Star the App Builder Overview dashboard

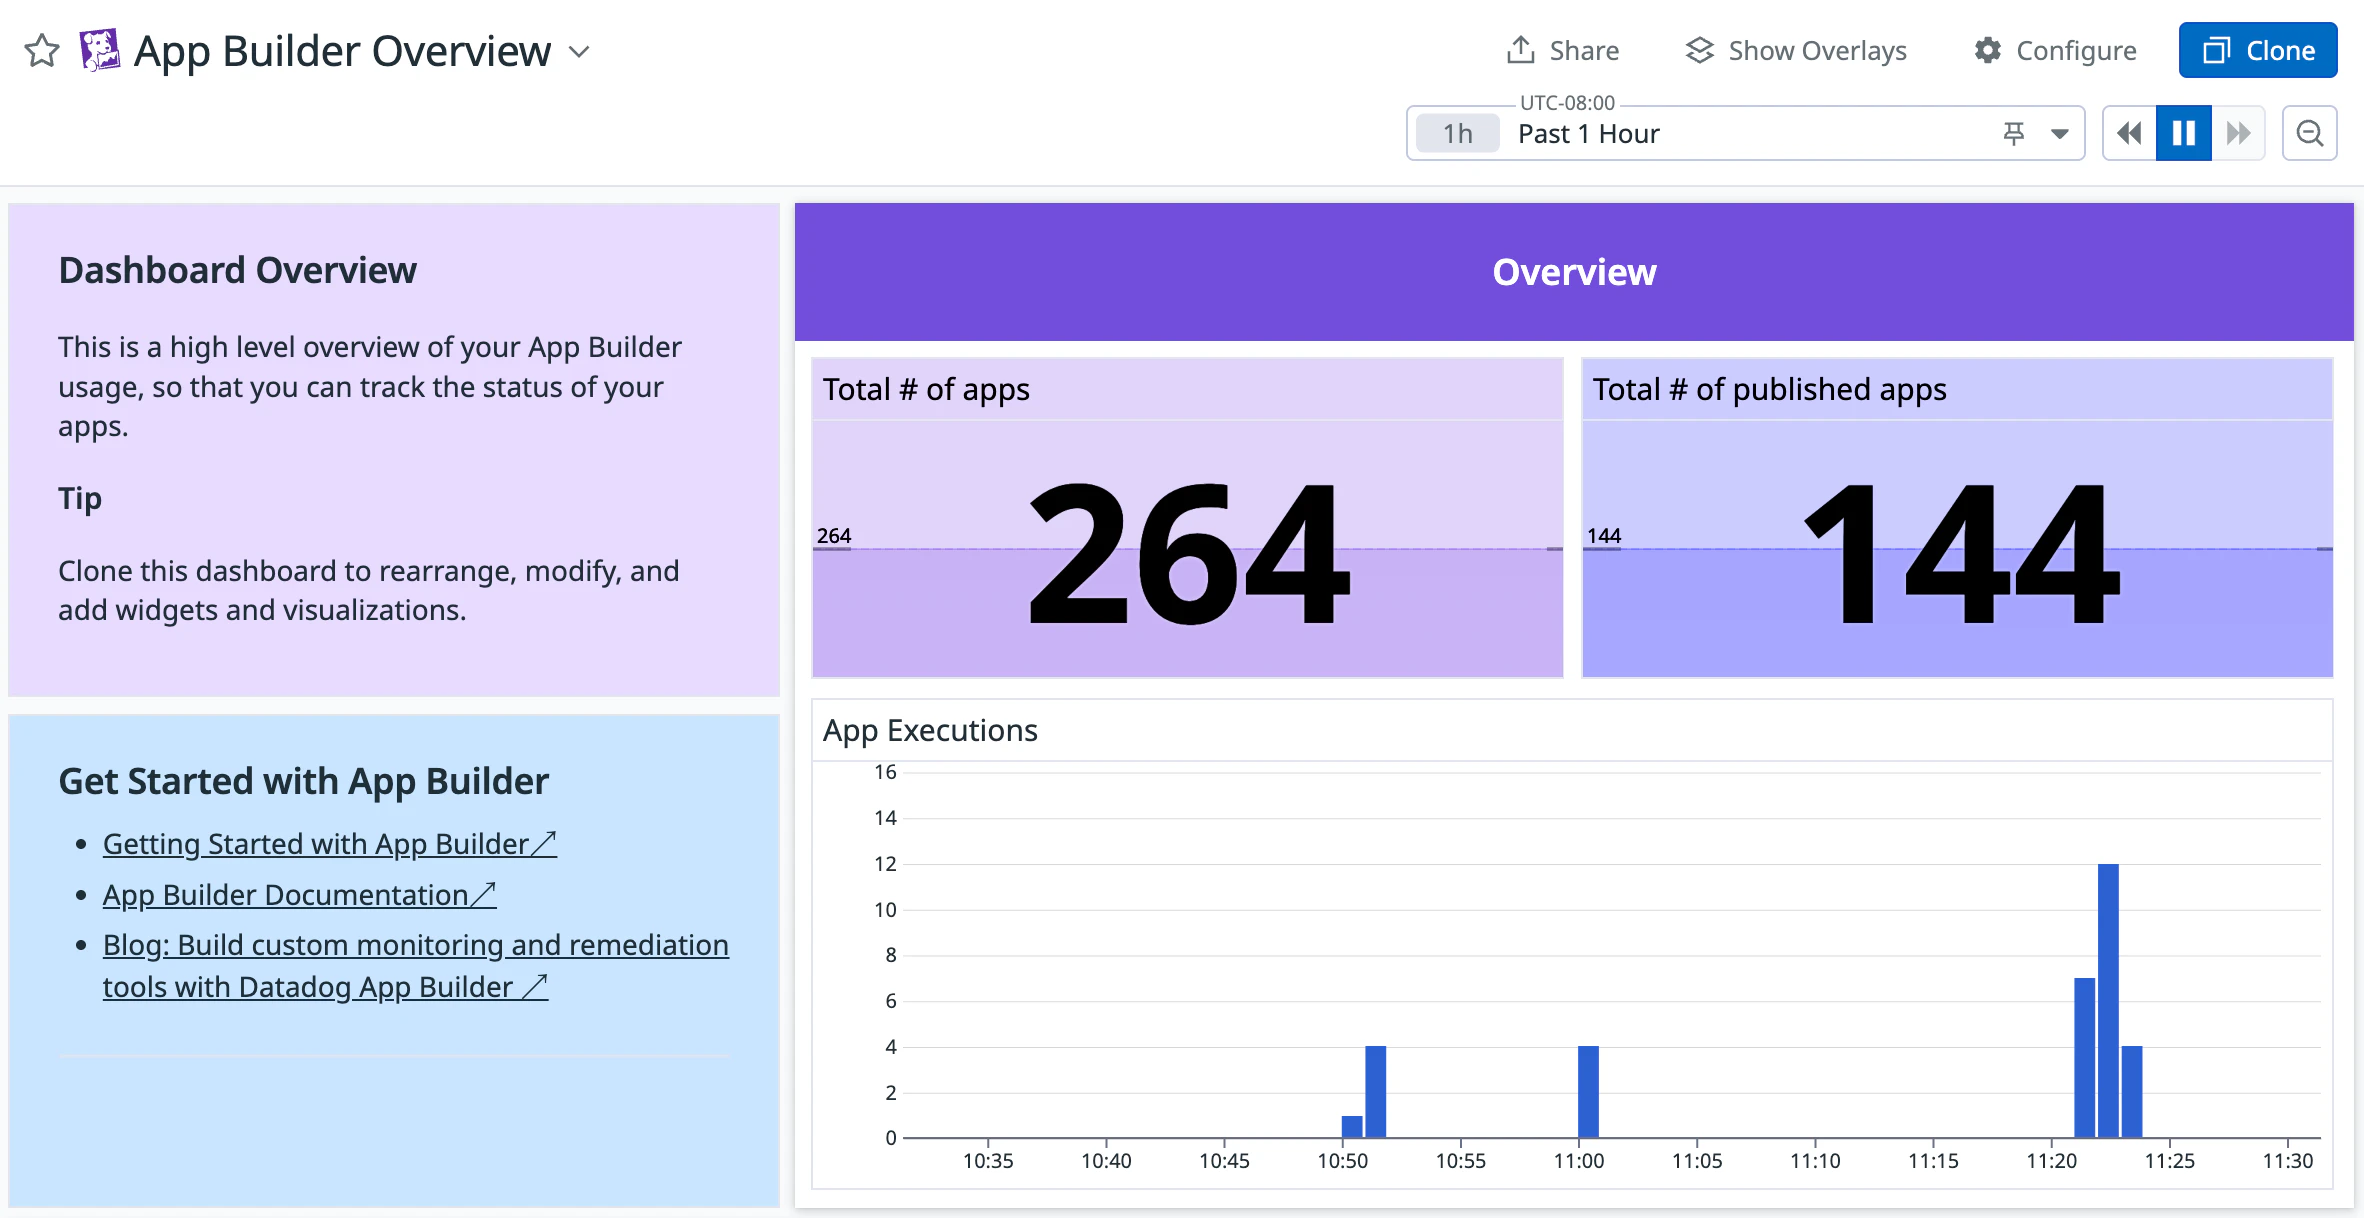(x=42, y=50)
